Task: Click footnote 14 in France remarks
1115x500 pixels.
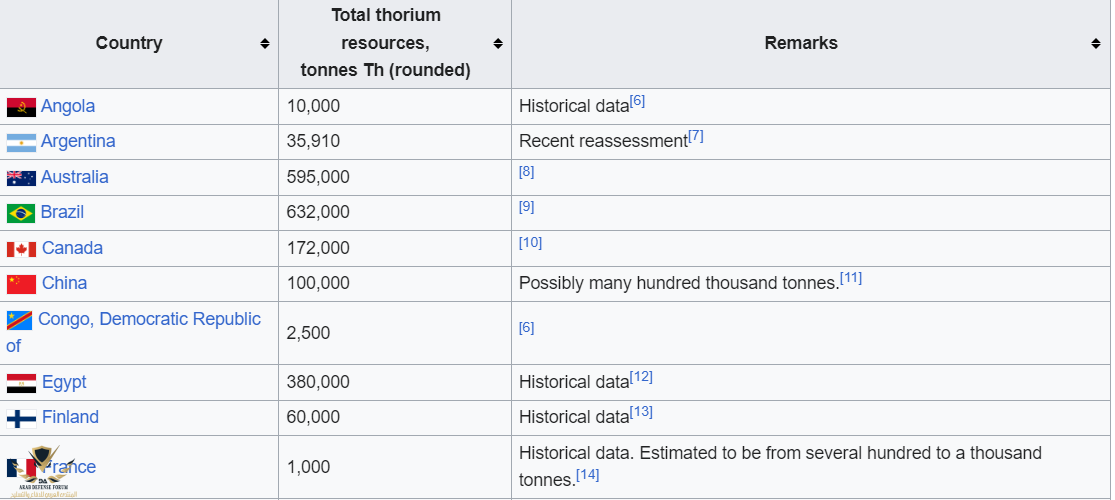Action: (x=588, y=474)
